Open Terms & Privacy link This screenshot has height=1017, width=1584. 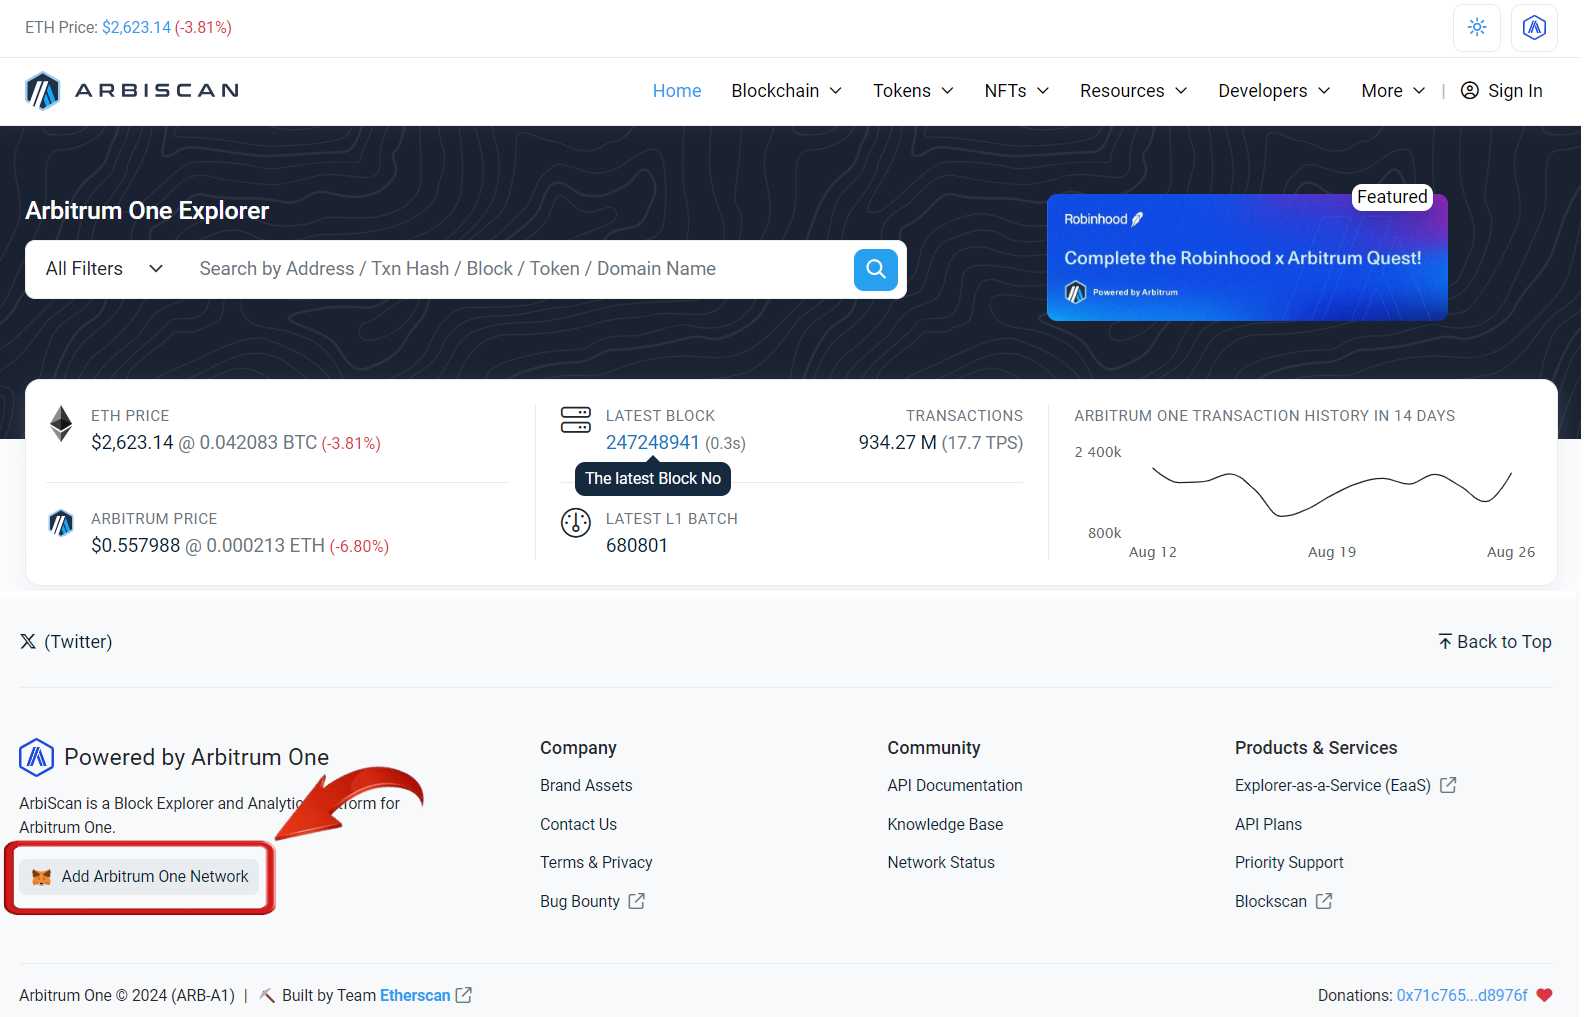[596, 863]
